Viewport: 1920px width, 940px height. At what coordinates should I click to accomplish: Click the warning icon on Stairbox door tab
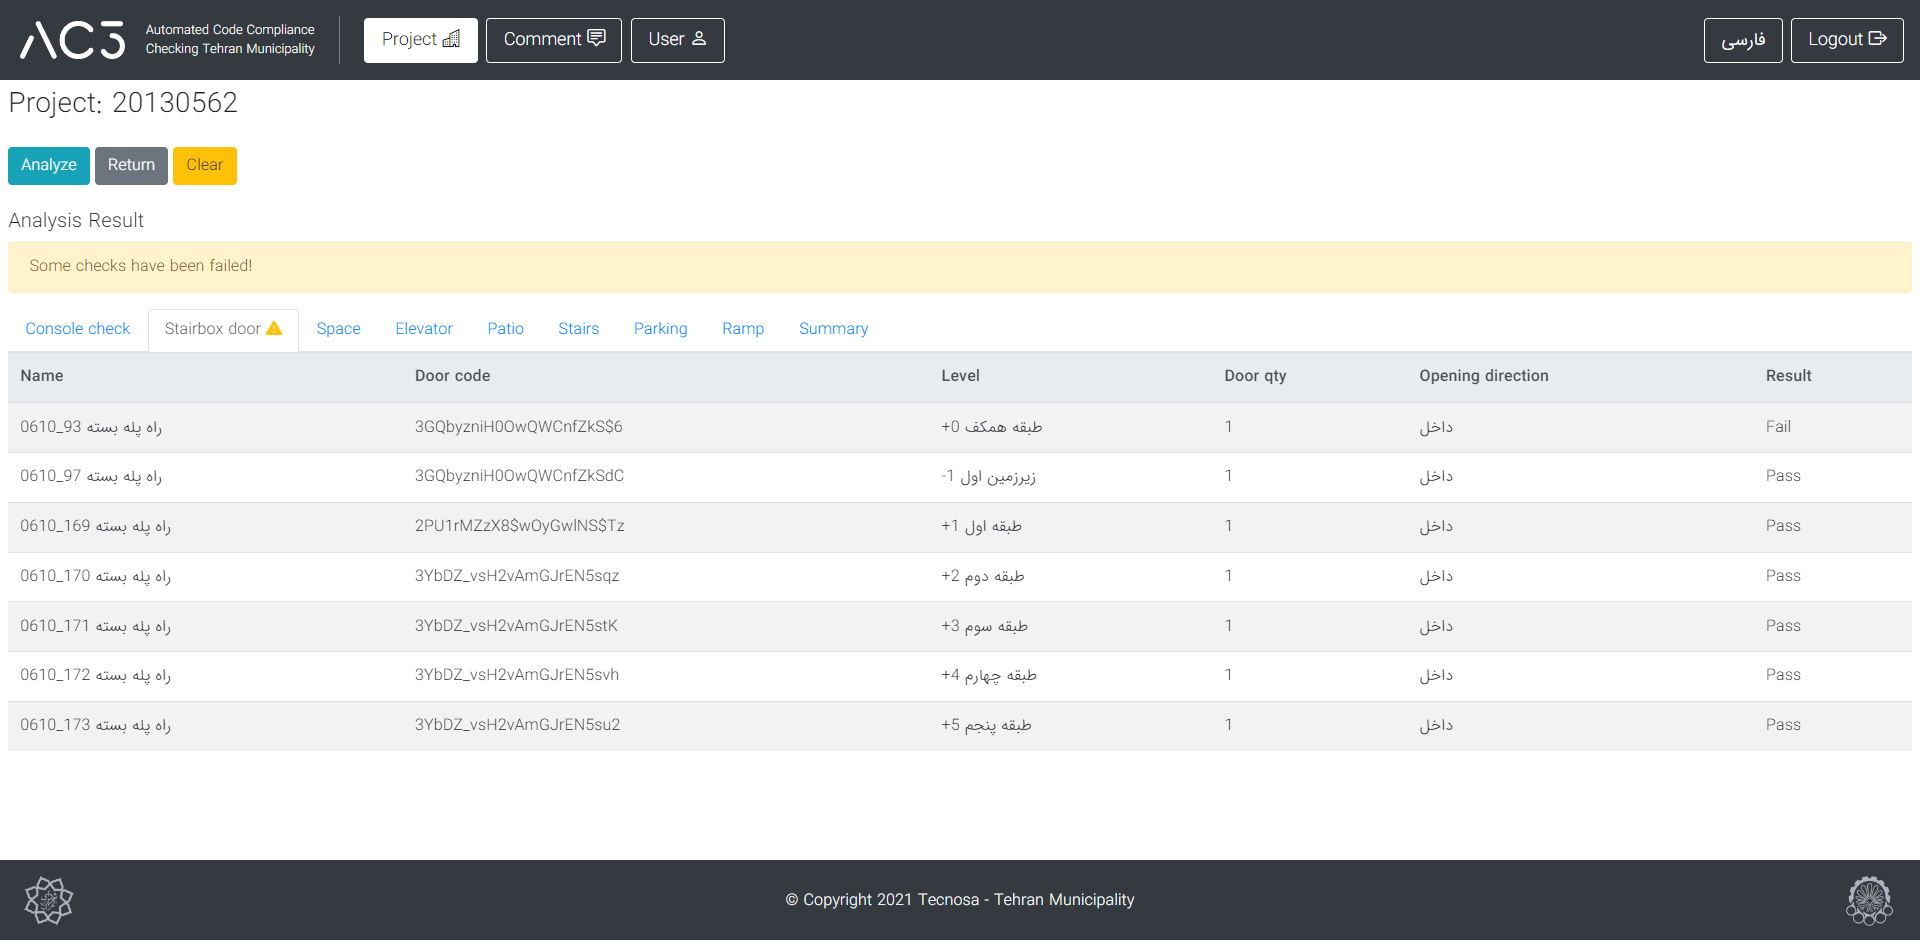coord(274,329)
